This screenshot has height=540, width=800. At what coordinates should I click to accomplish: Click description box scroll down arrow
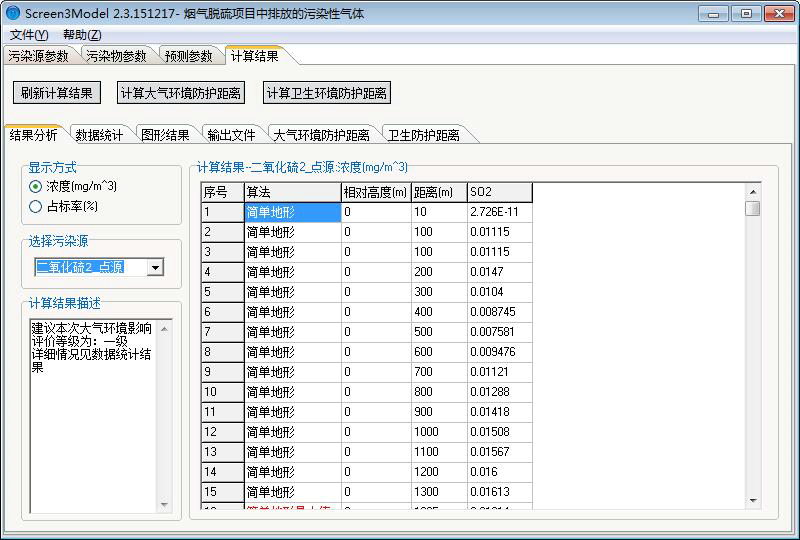coord(164,504)
